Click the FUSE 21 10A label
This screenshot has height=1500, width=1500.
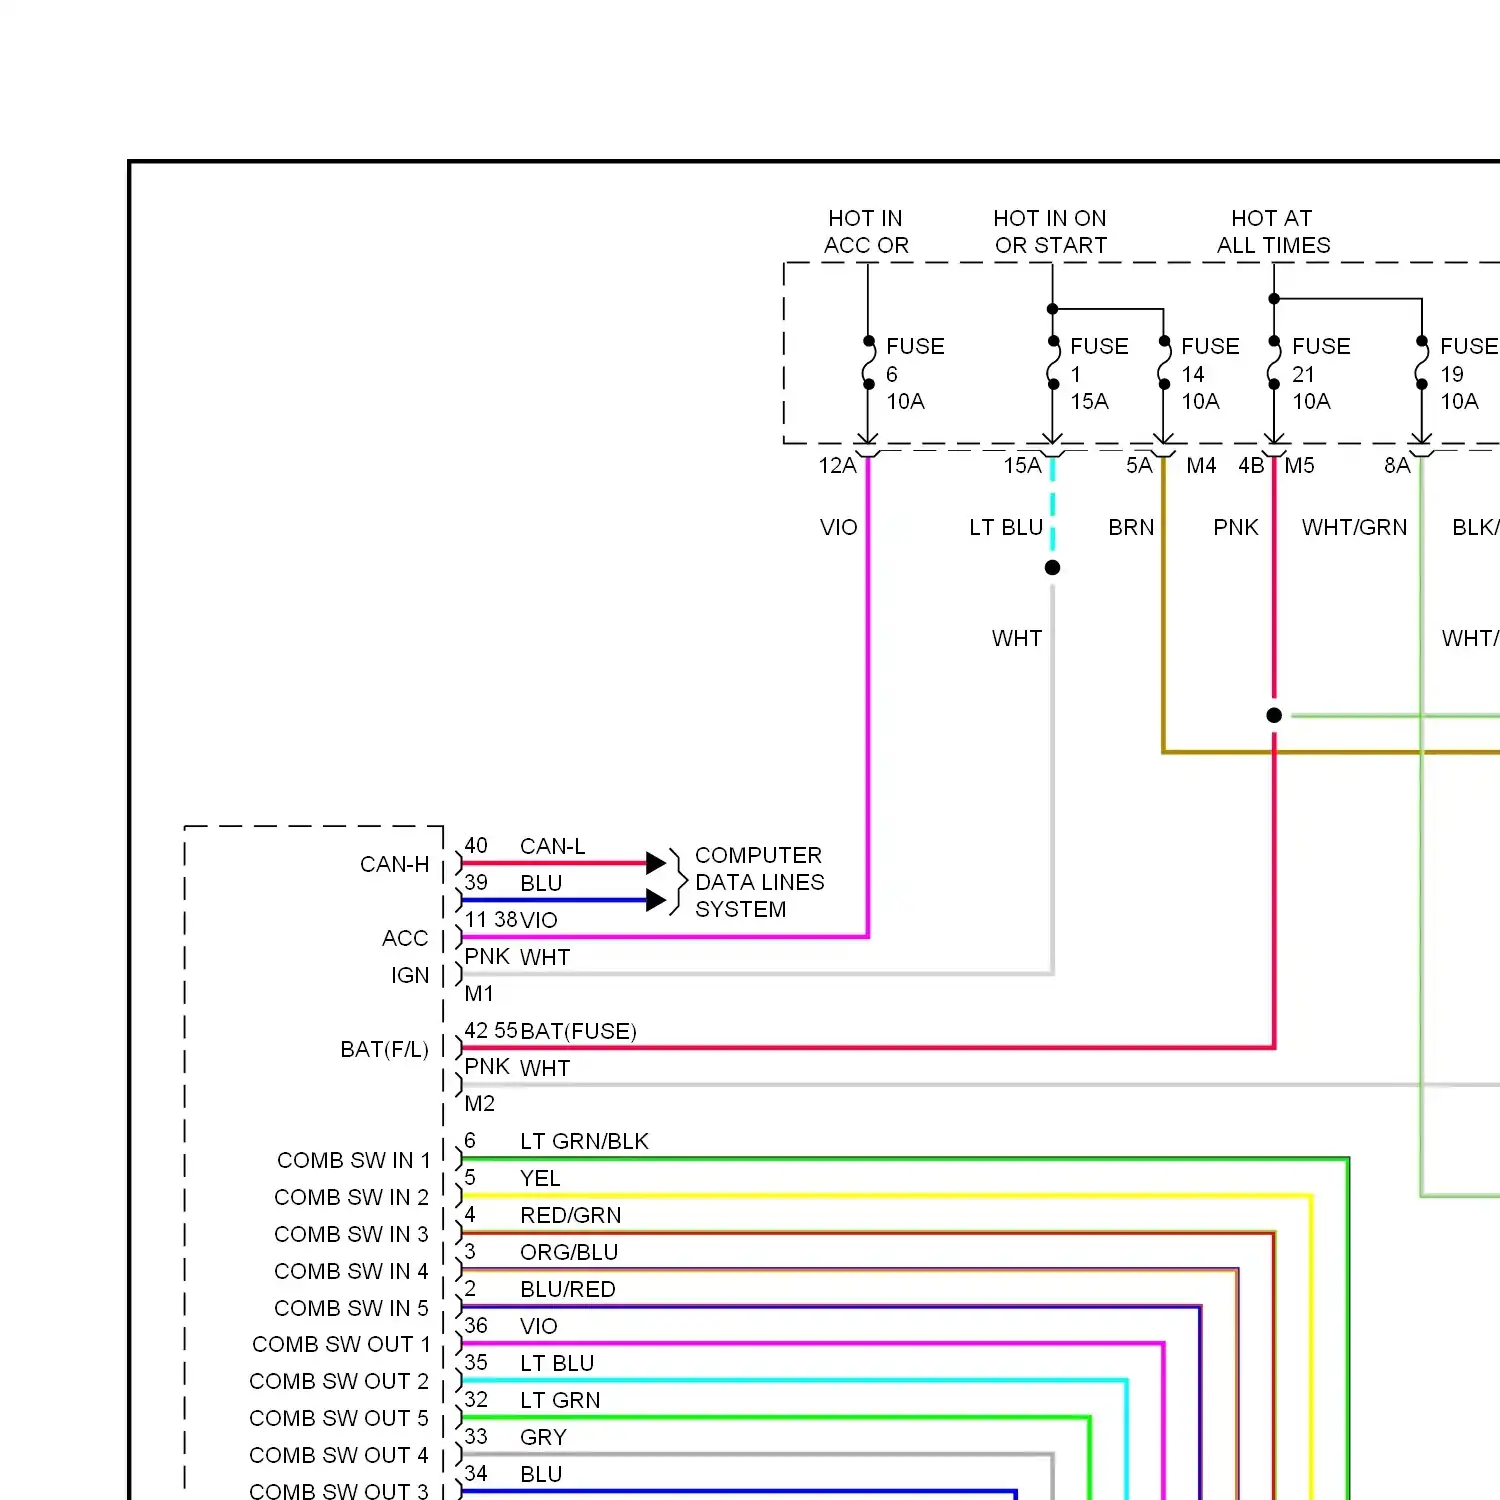(1321, 374)
